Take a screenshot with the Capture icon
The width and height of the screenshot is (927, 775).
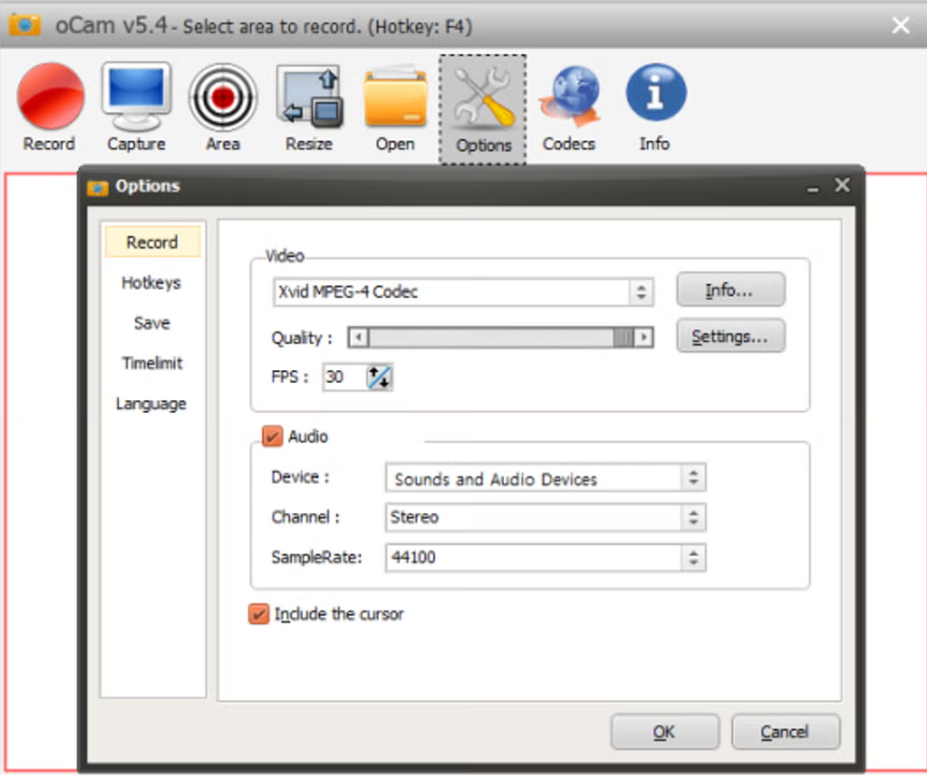(x=137, y=96)
